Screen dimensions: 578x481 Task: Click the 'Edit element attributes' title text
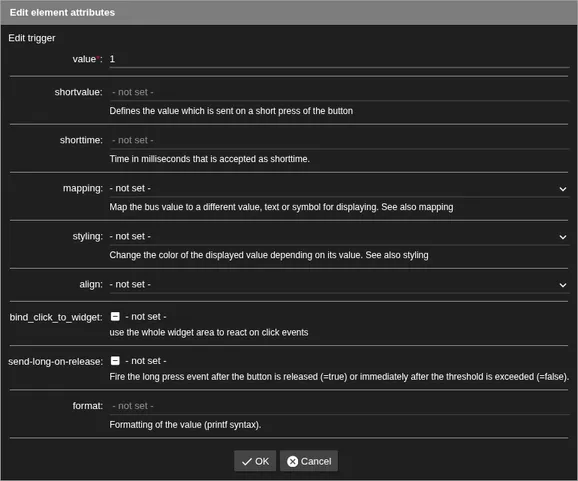(x=62, y=13)
